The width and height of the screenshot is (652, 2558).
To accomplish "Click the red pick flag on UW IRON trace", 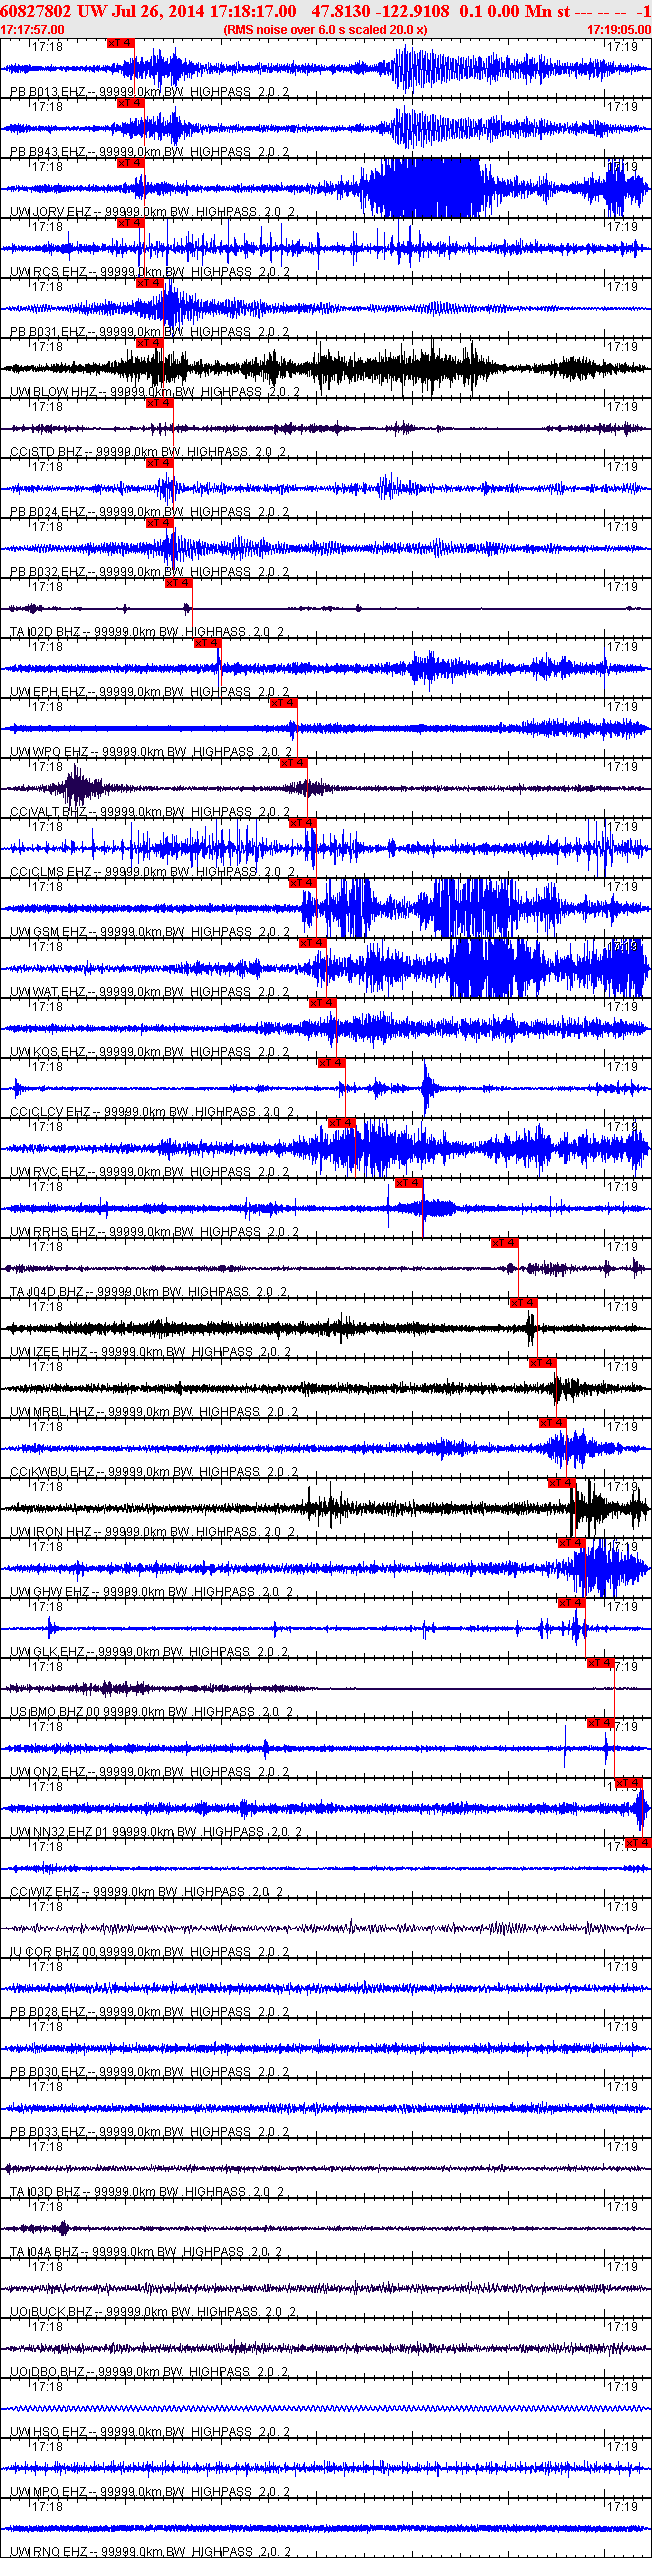I will (561, 1483).
